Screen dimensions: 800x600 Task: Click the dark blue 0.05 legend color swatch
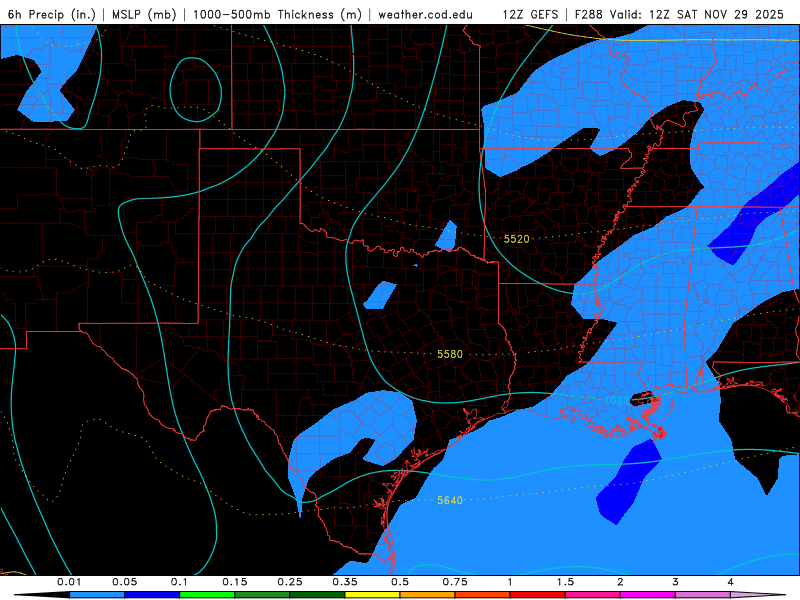click(x=152, y=595)
